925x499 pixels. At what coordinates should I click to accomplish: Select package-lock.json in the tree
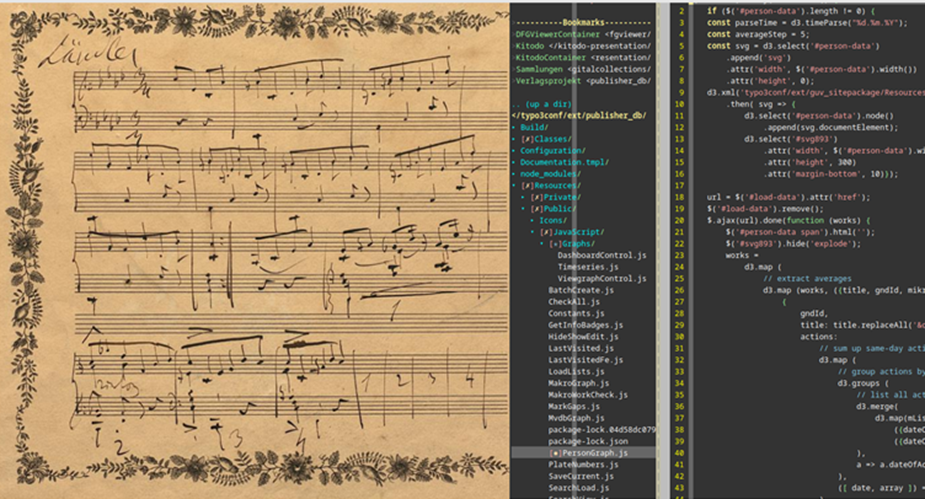[588, 441]
